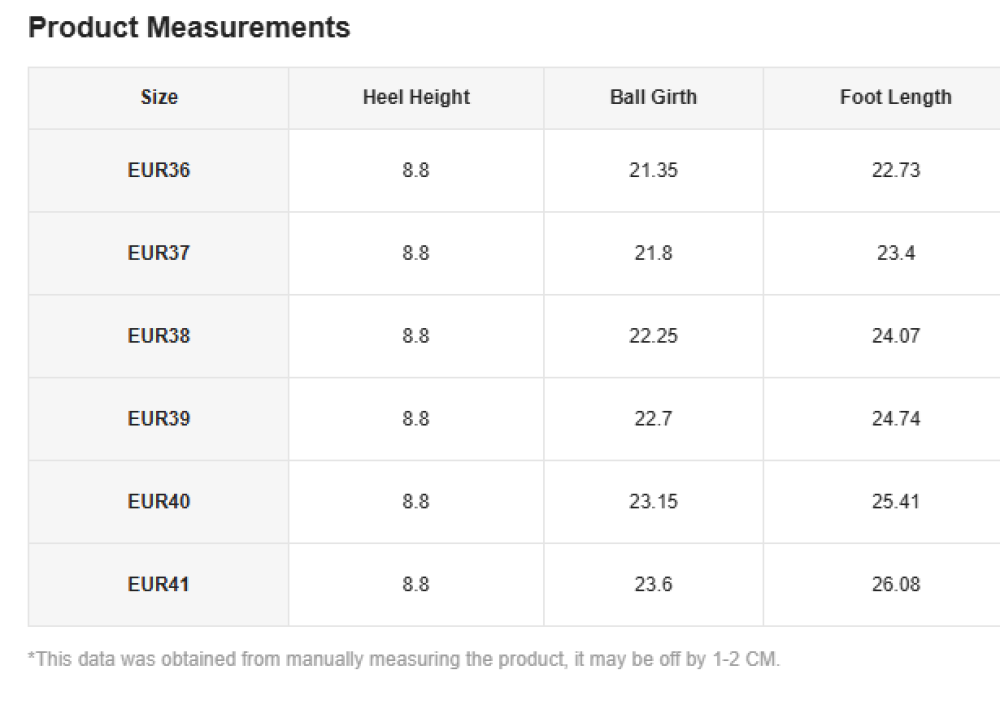The width and height of the screenshot is (1000, 713).
Task: Select the EUR37 size row label
Action: click(x=159, y=253)
